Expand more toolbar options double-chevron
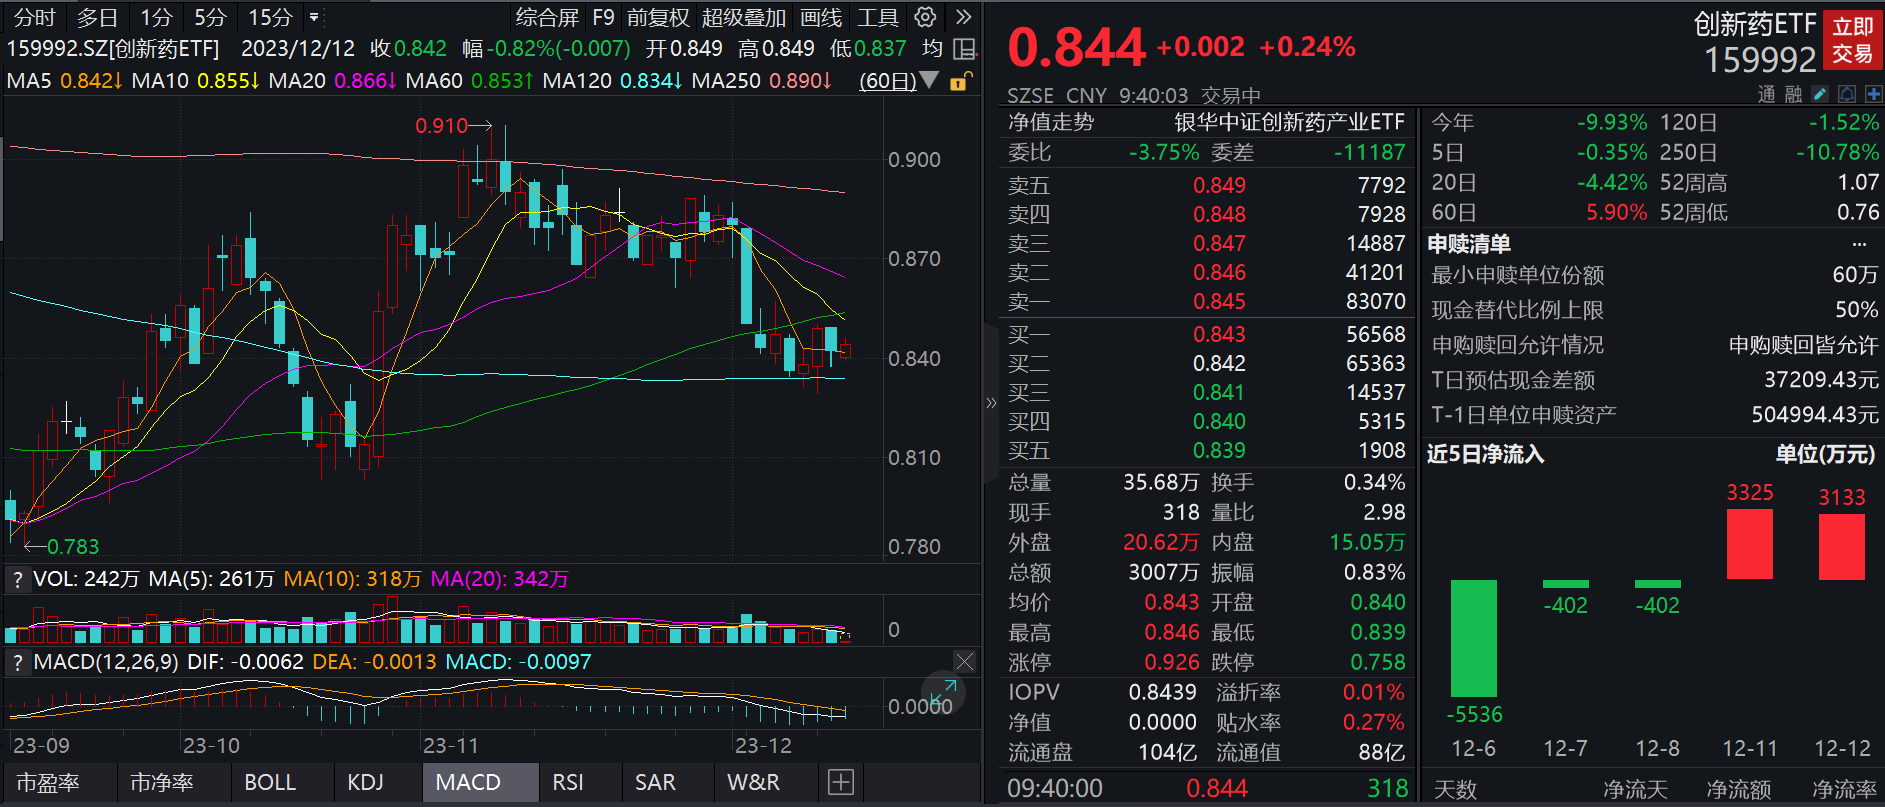 point(963,17)
